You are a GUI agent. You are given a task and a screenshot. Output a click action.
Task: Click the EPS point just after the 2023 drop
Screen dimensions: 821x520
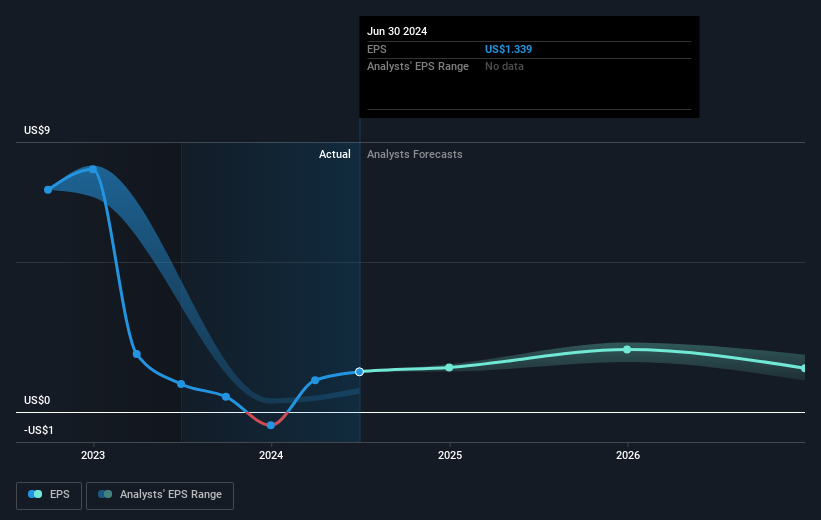[x=137, y=354]
